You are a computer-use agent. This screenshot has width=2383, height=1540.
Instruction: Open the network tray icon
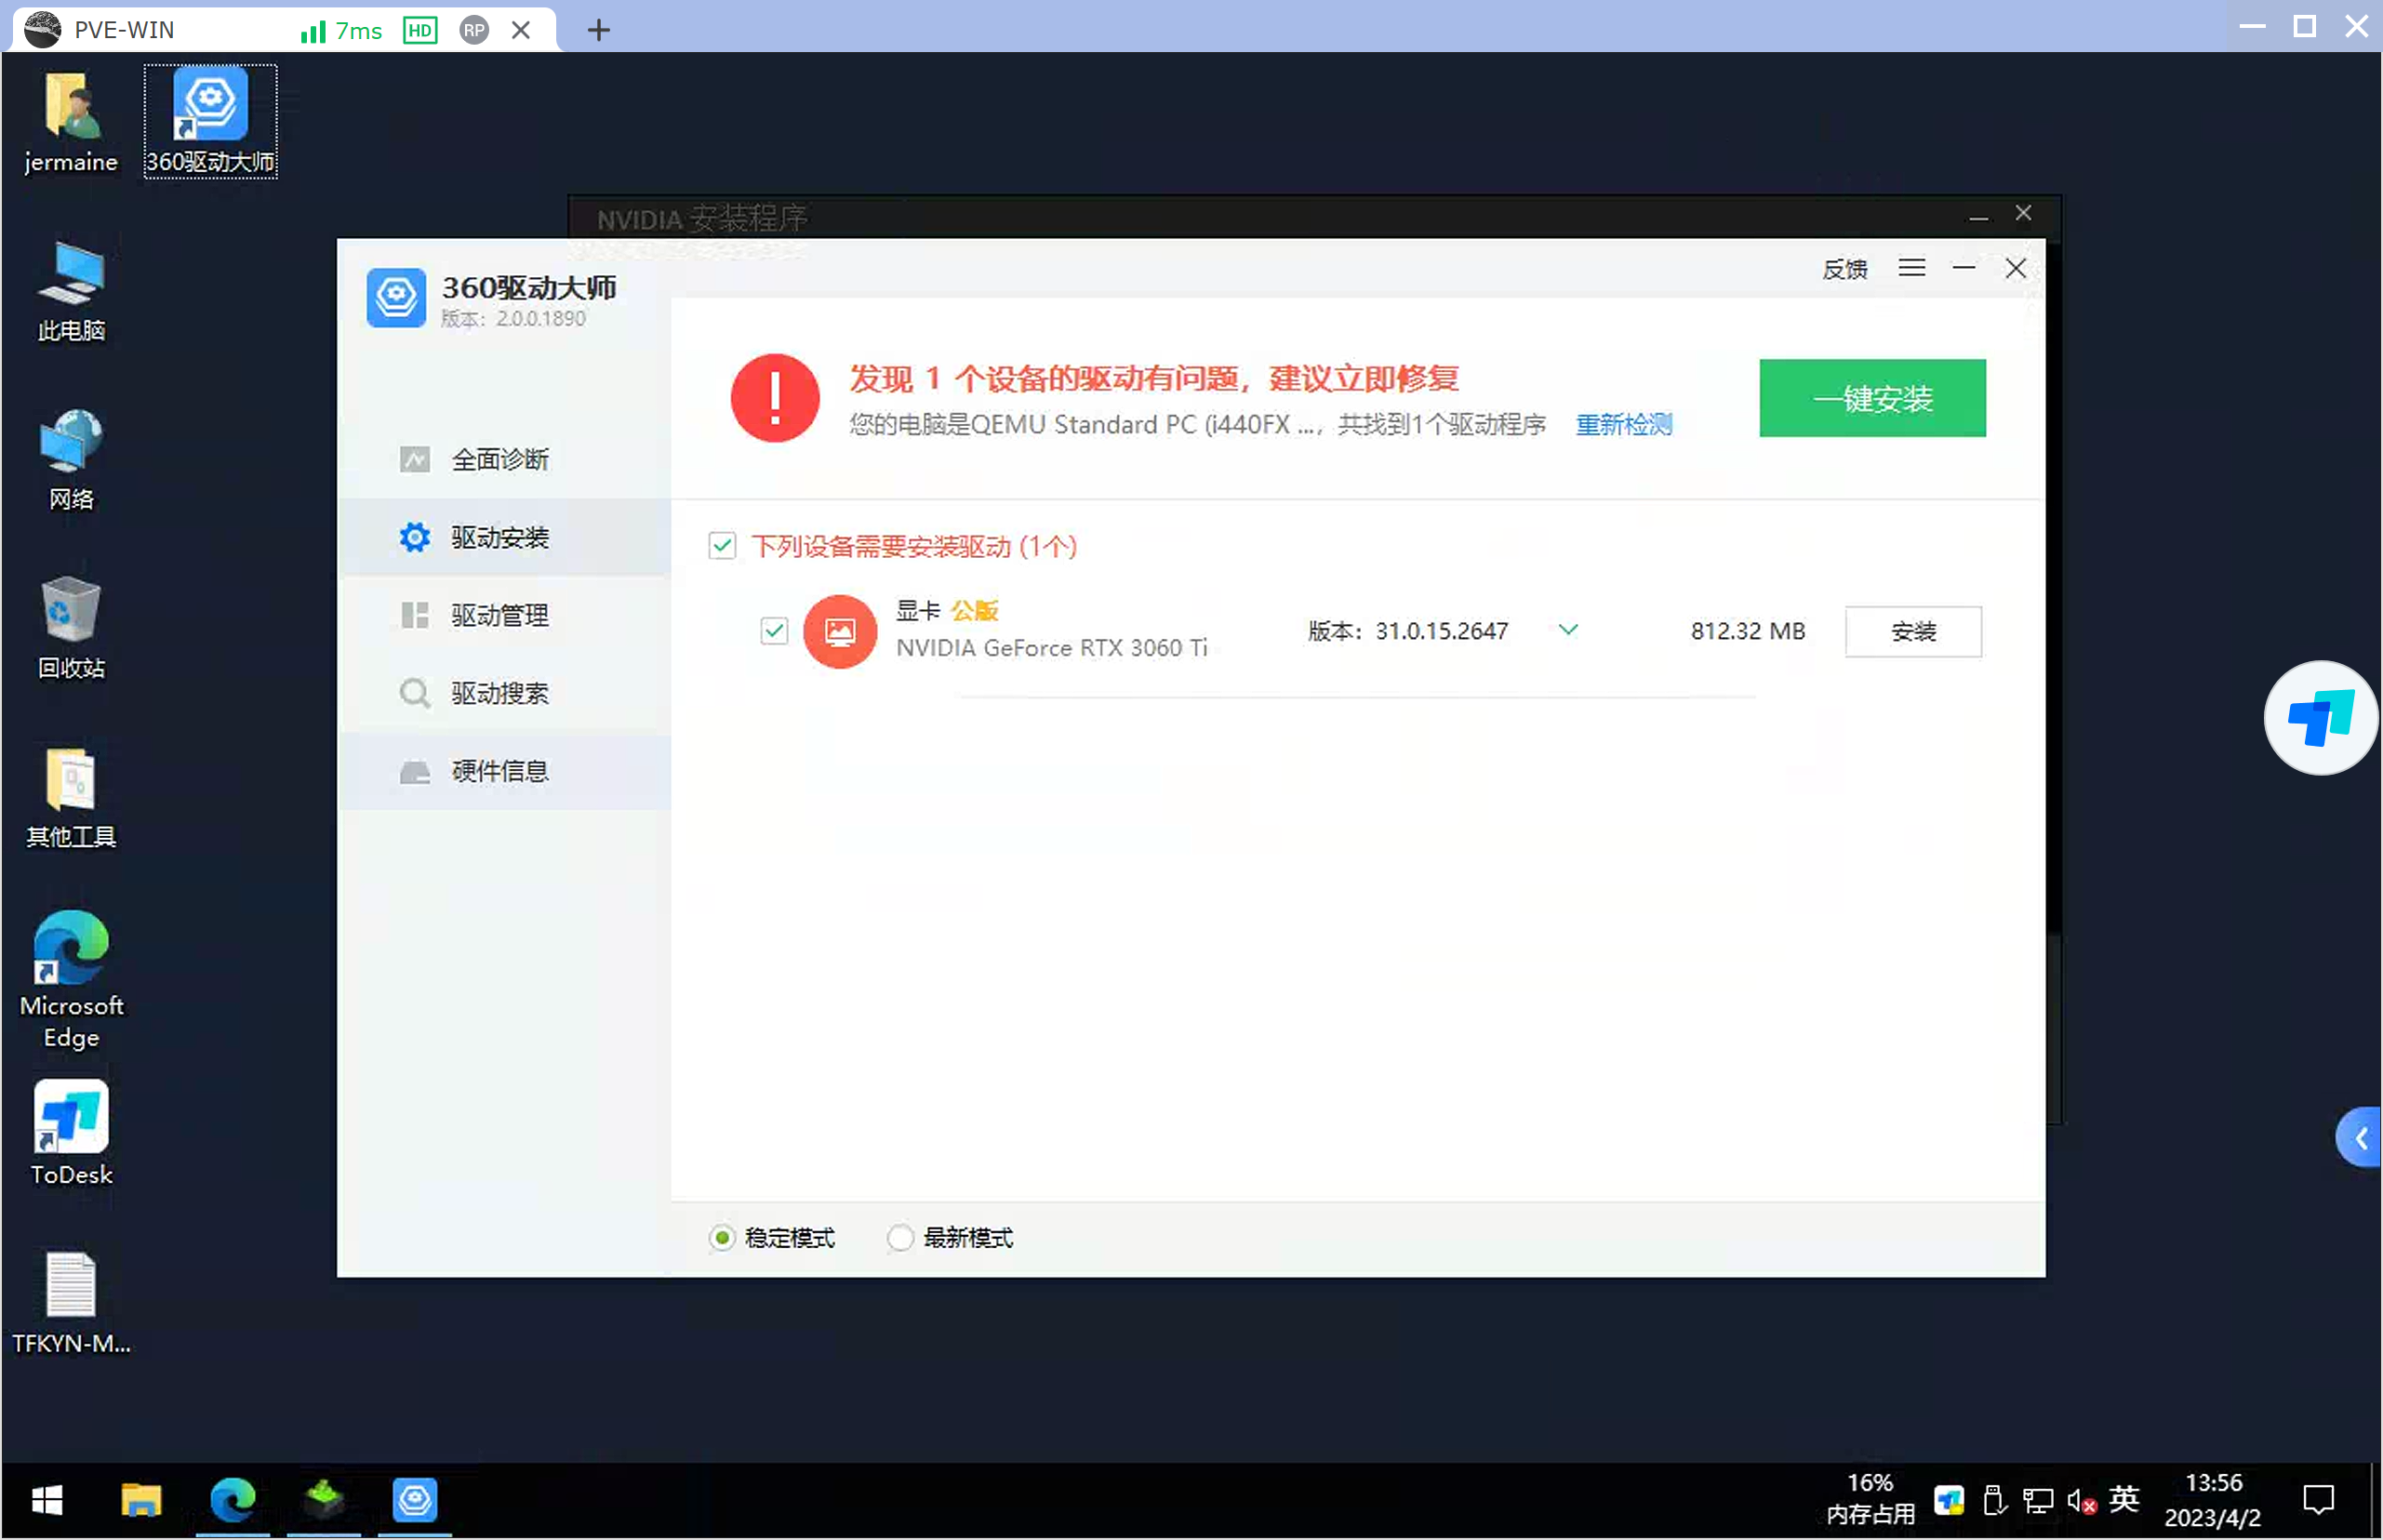point(2037,1500)
